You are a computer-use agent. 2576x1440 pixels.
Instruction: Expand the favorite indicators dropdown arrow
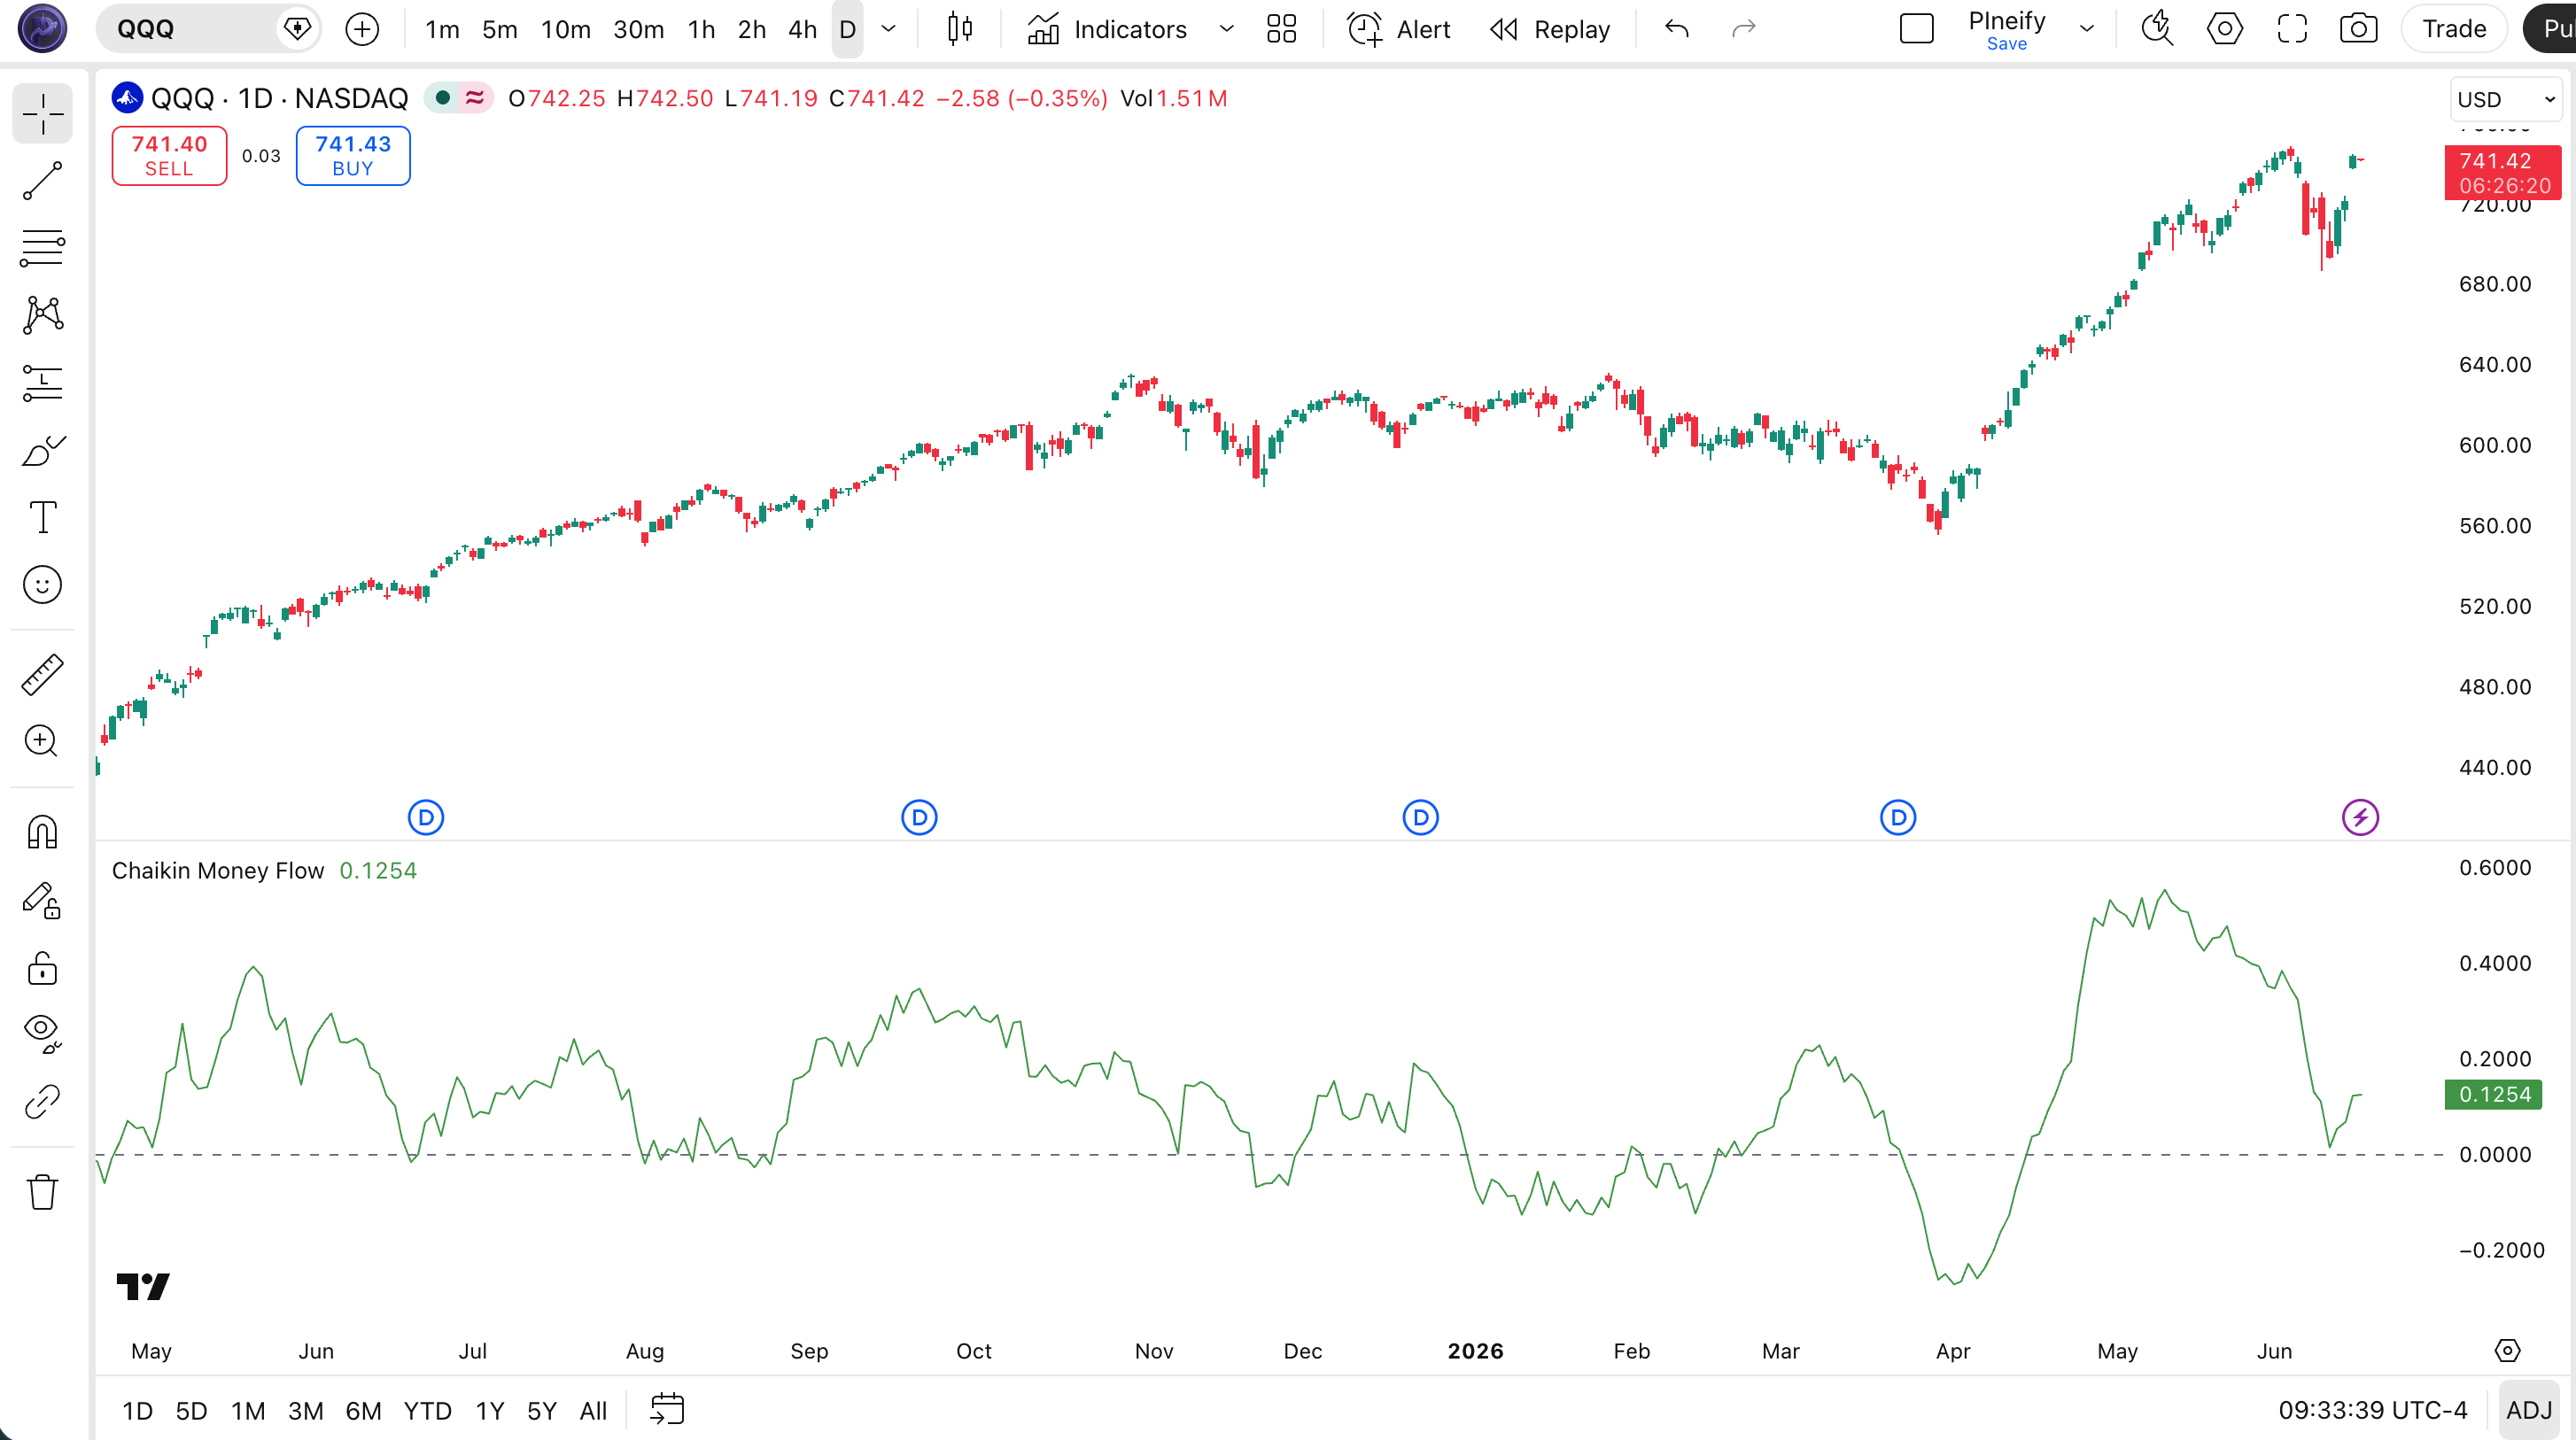(1226, 29)
